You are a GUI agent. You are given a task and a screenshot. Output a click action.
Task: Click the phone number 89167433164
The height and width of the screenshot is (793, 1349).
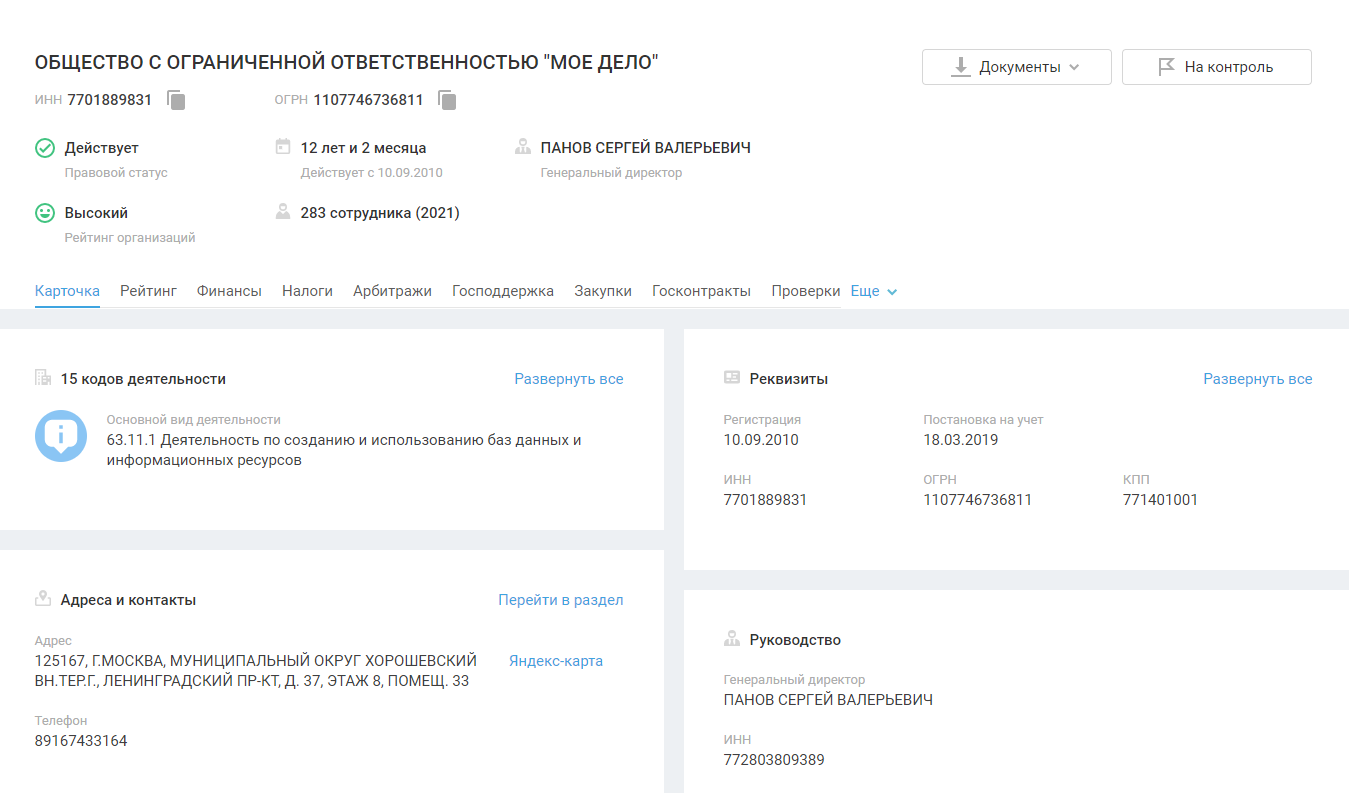[81, 741]
